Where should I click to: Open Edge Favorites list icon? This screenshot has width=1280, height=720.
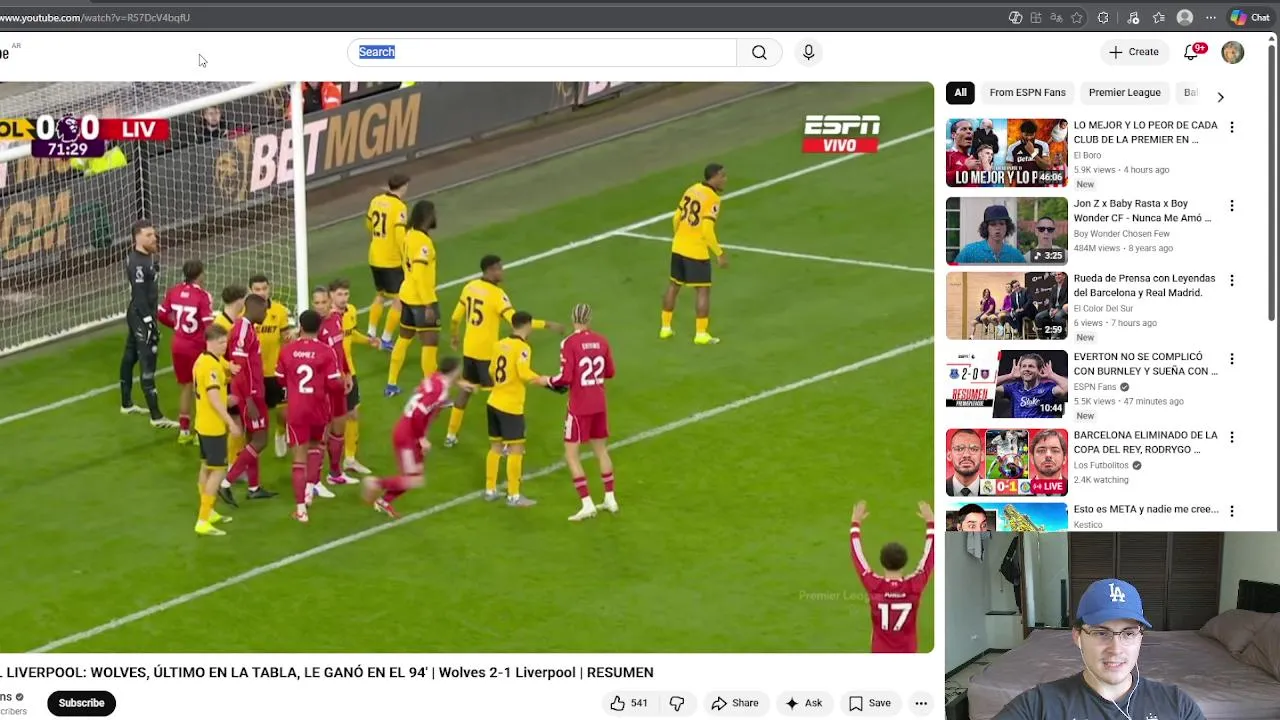tap(1159, 17)
